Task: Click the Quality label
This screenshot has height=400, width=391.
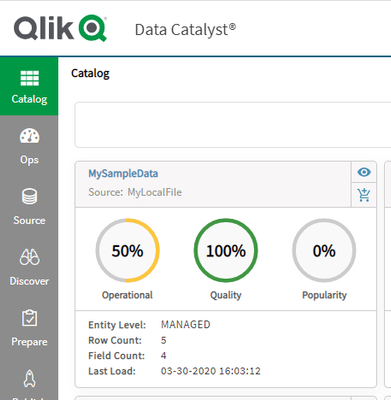Action: point(226,295)
